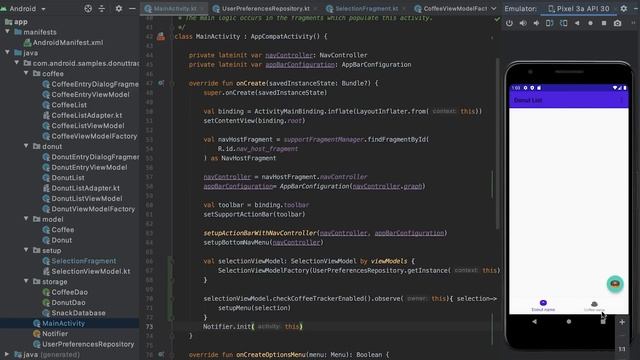This screenshot has height=360, width=640.
Task: Click the project panel expand/collapse all icon
Action: [102, 9]
